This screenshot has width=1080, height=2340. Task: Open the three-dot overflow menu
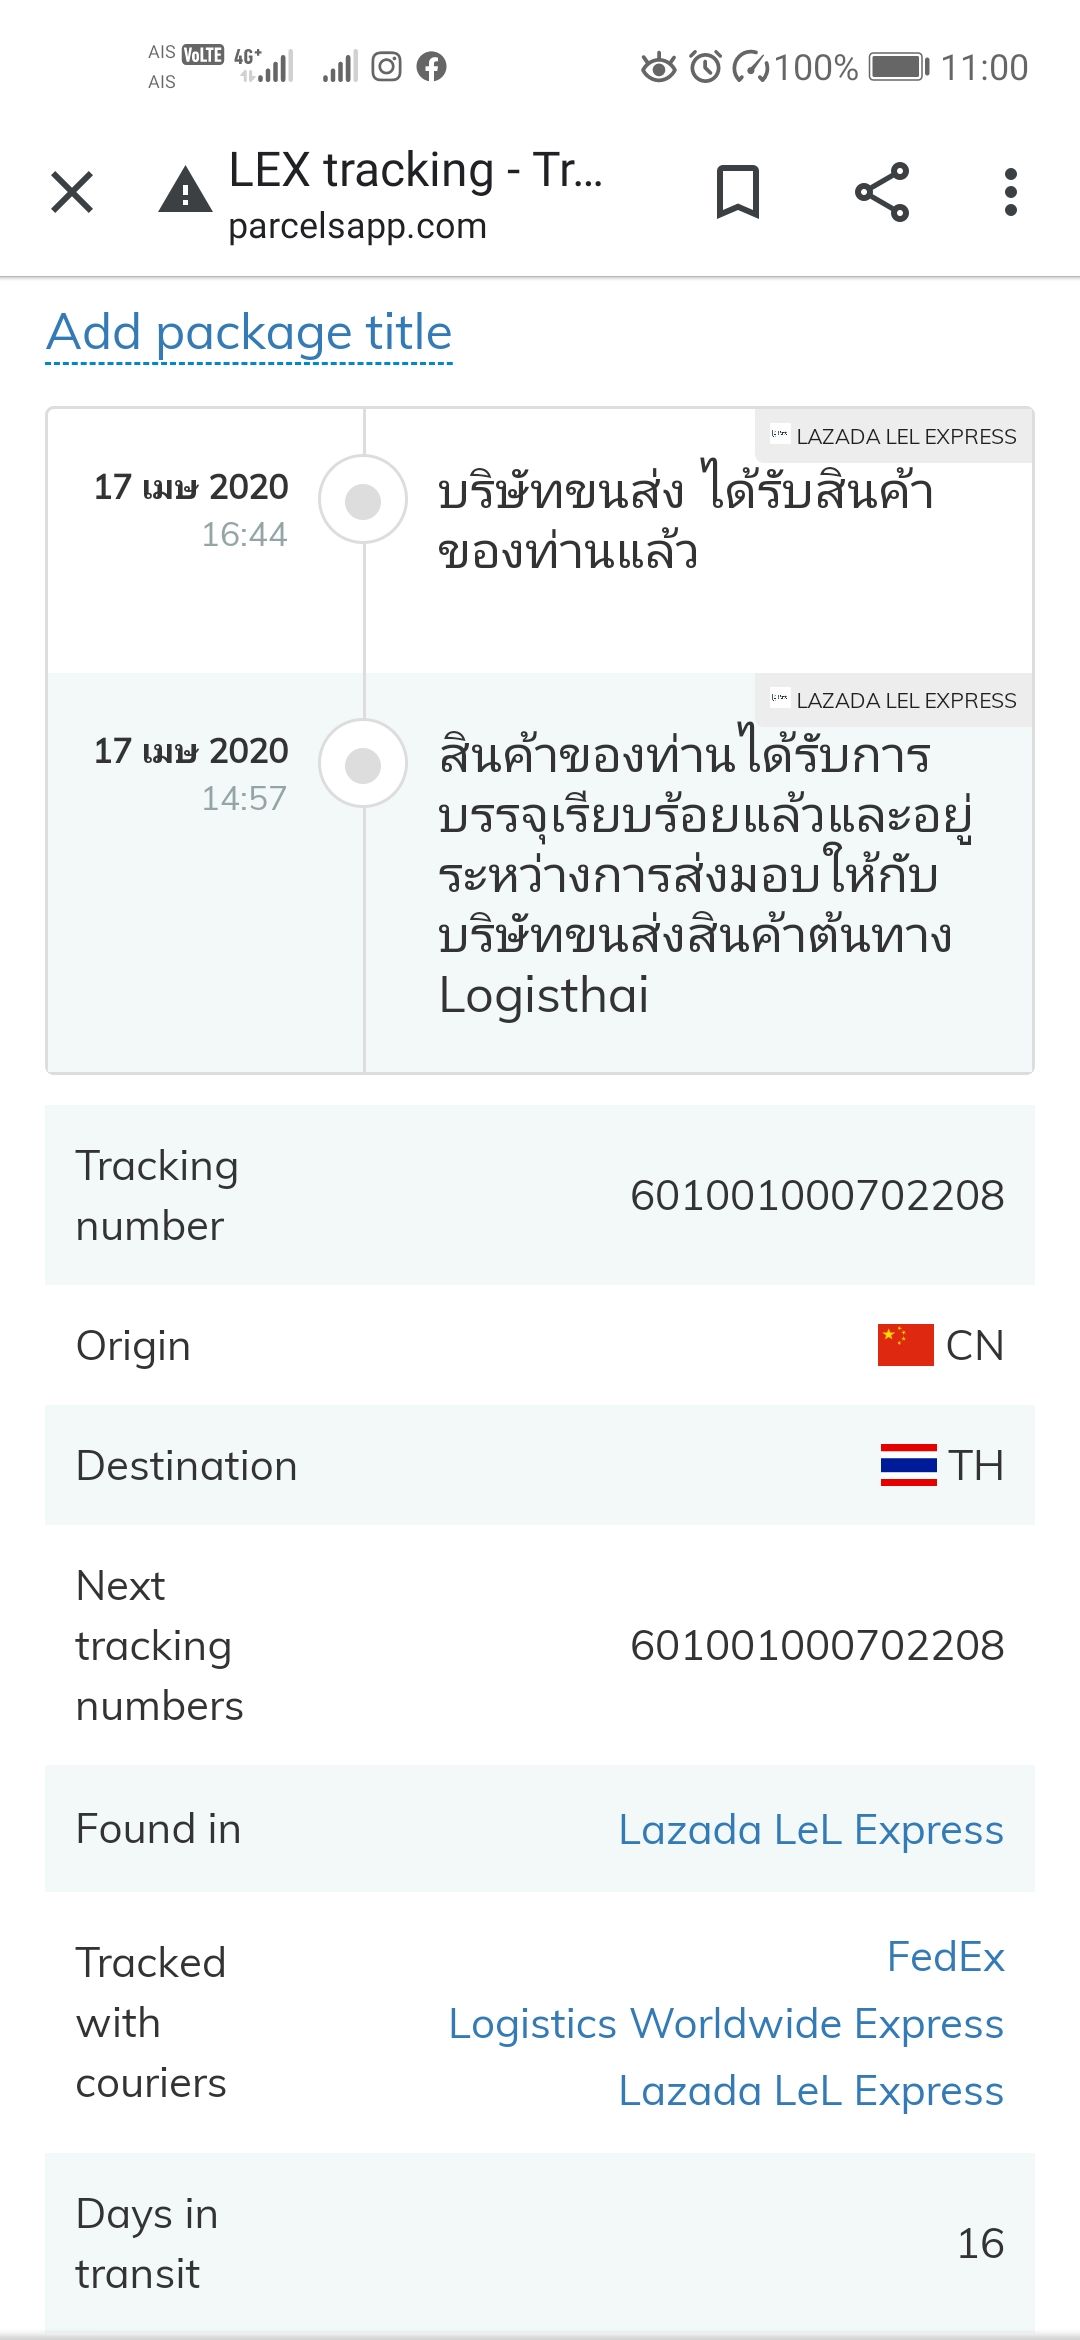click(1011, 192)
